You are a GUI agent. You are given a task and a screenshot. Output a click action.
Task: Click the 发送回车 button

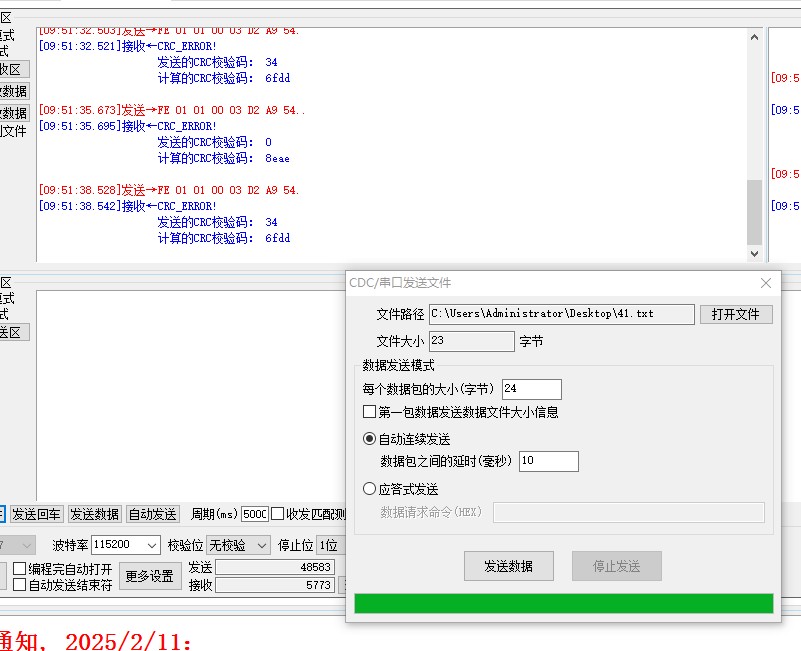pyautogui.click(x=36, y=514)
